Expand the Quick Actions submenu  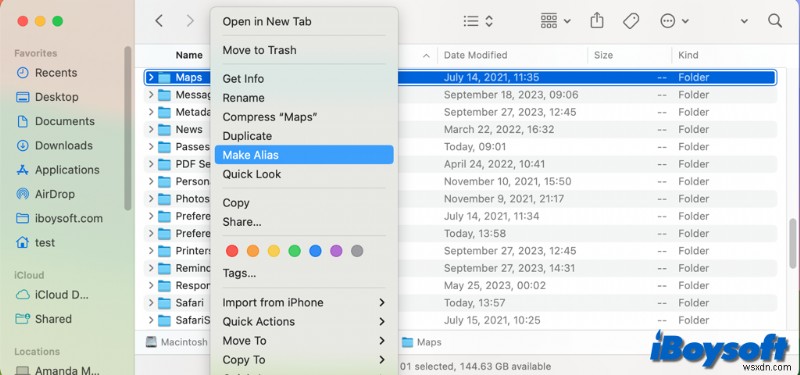(x=304, y=321)
